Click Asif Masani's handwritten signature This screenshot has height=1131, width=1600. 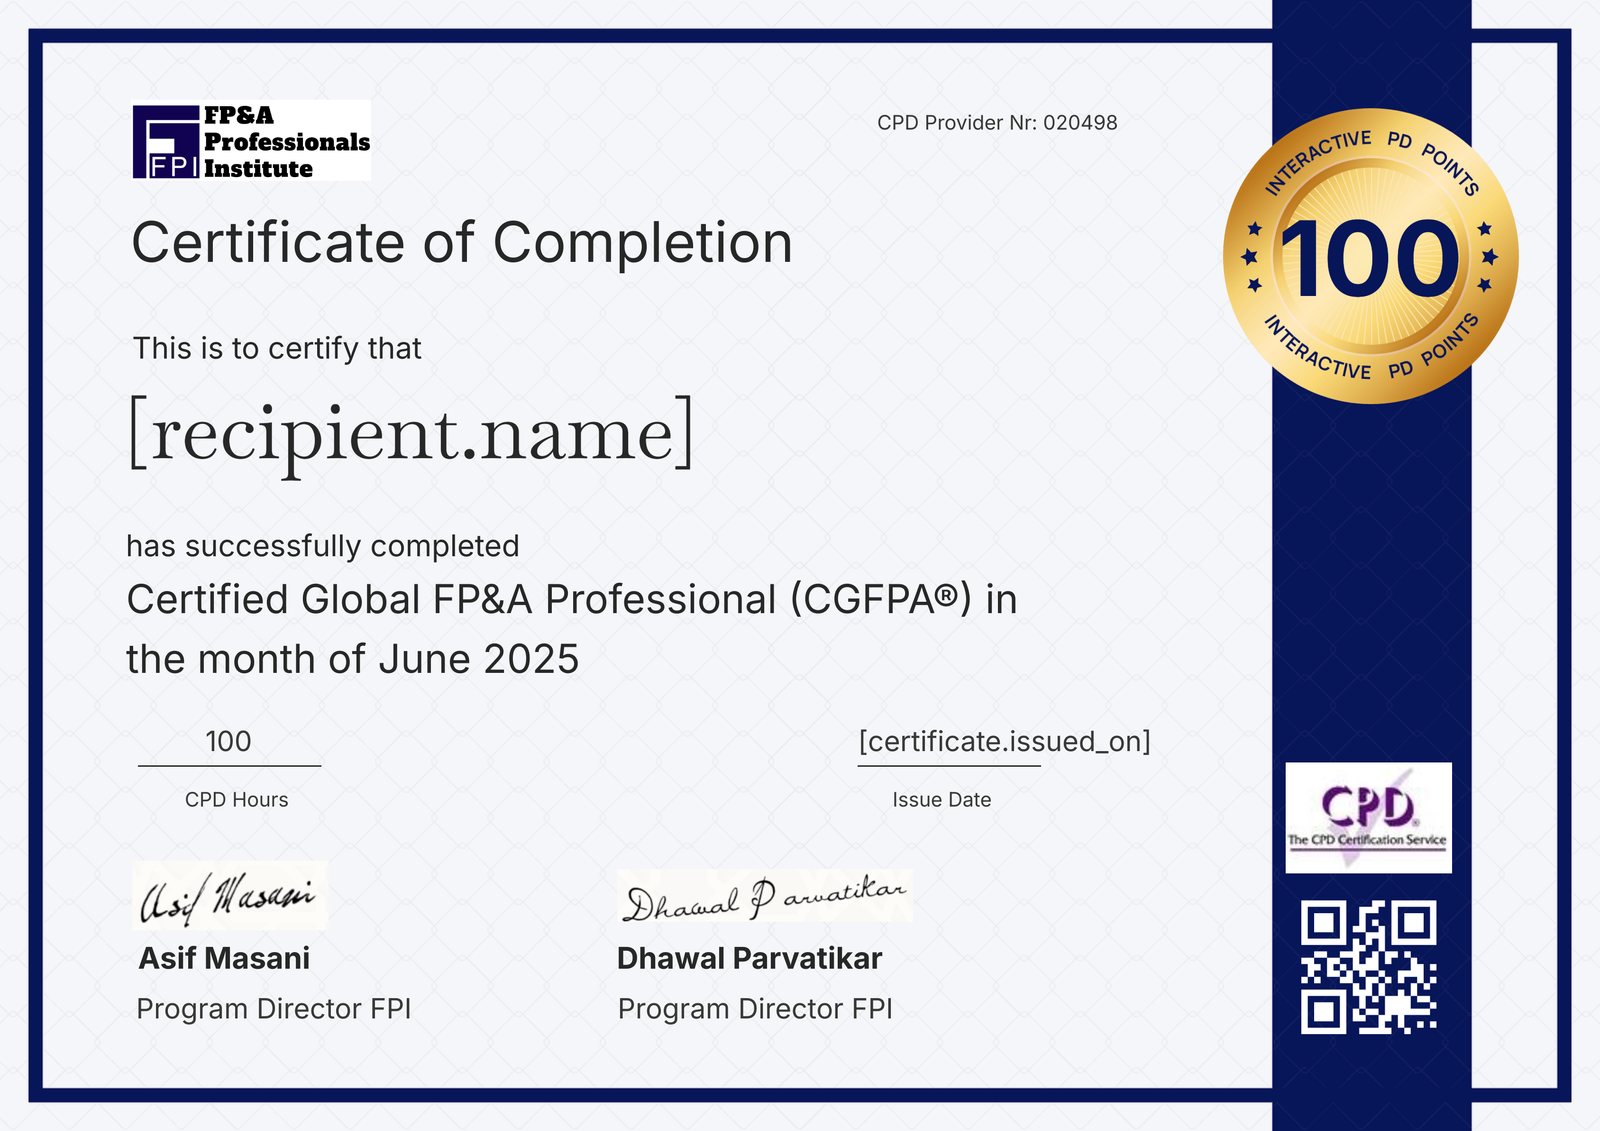click(x=229, y=895)
